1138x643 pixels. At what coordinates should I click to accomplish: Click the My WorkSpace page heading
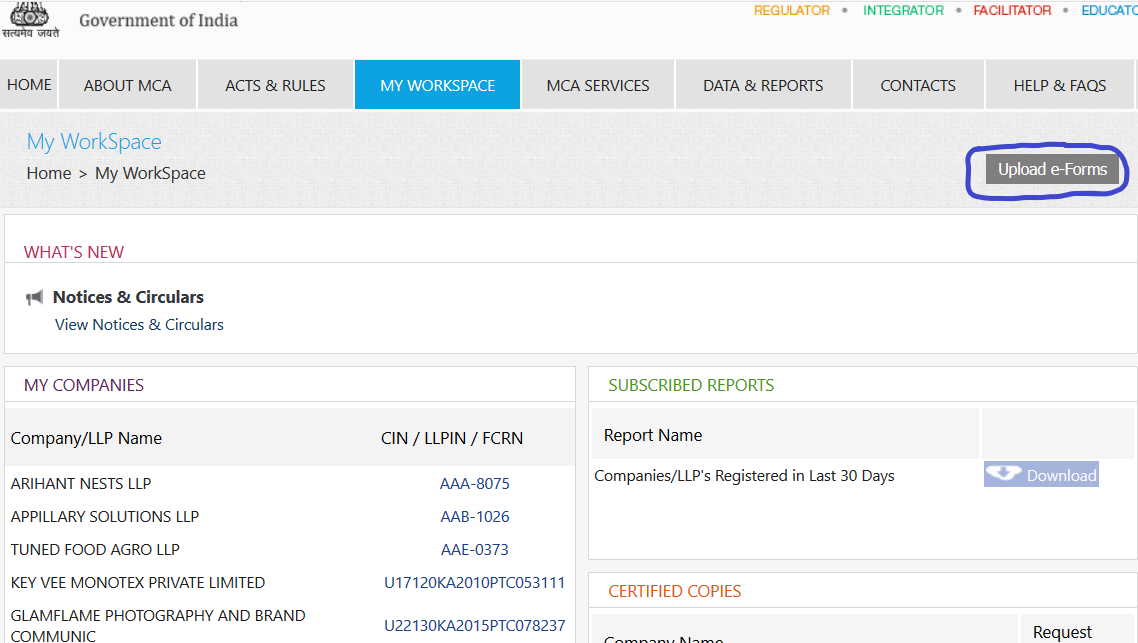click(94, 142)
